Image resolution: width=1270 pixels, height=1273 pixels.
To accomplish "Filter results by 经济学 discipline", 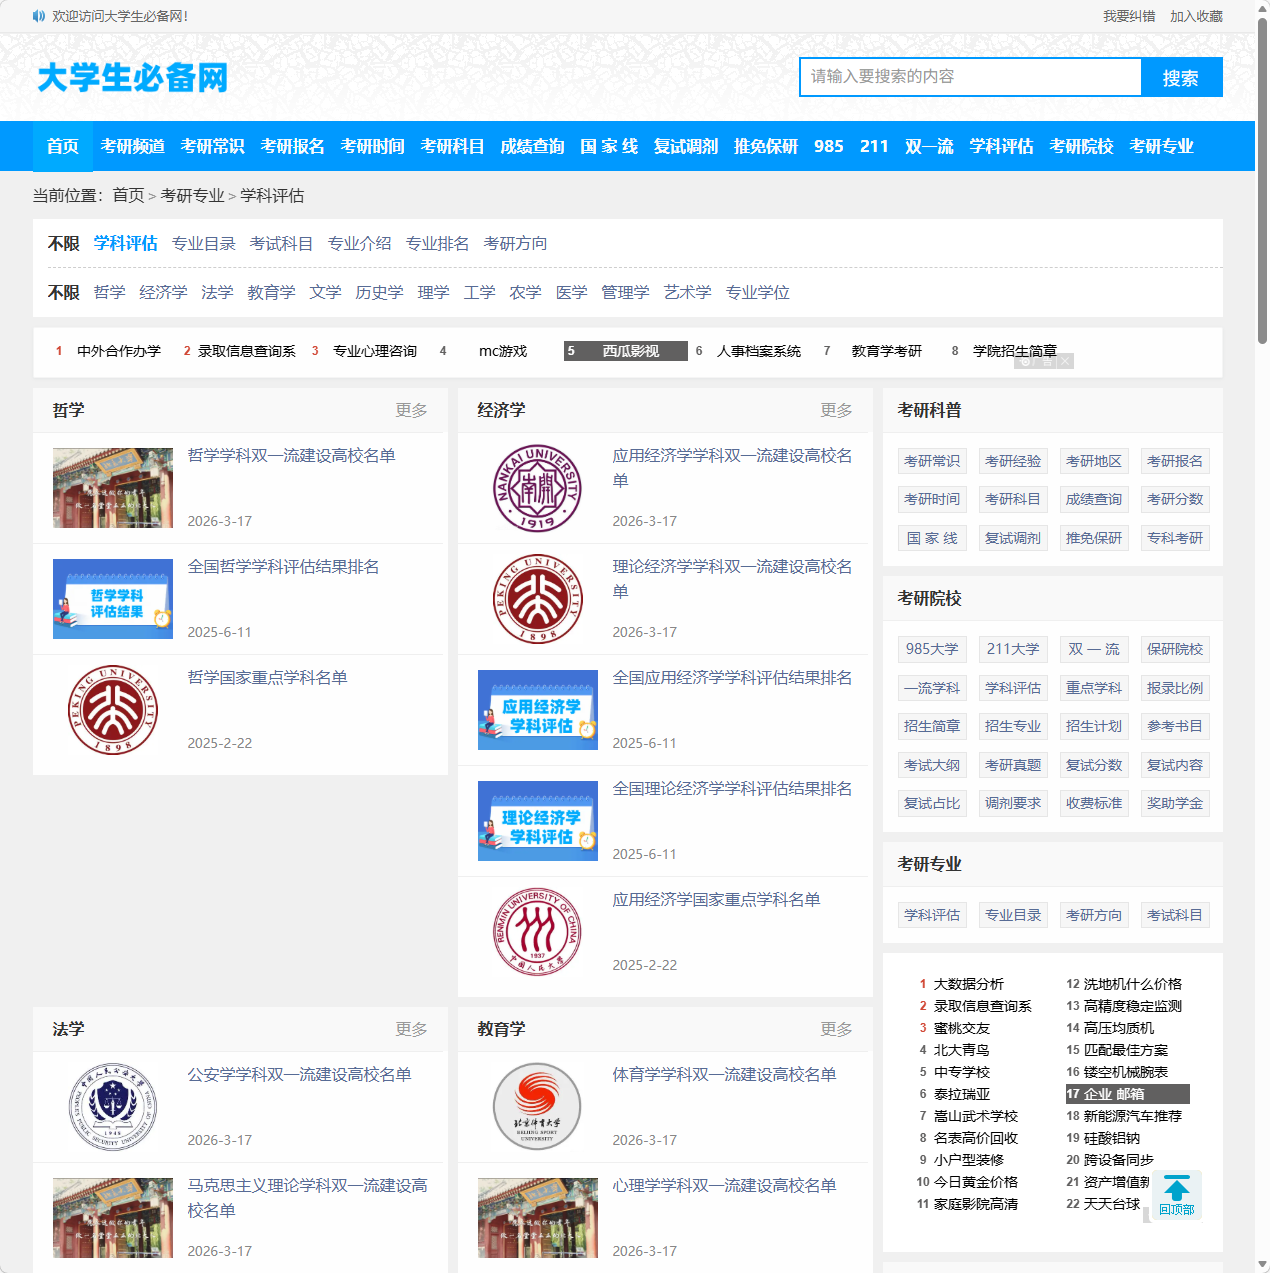I will (163, 292).
